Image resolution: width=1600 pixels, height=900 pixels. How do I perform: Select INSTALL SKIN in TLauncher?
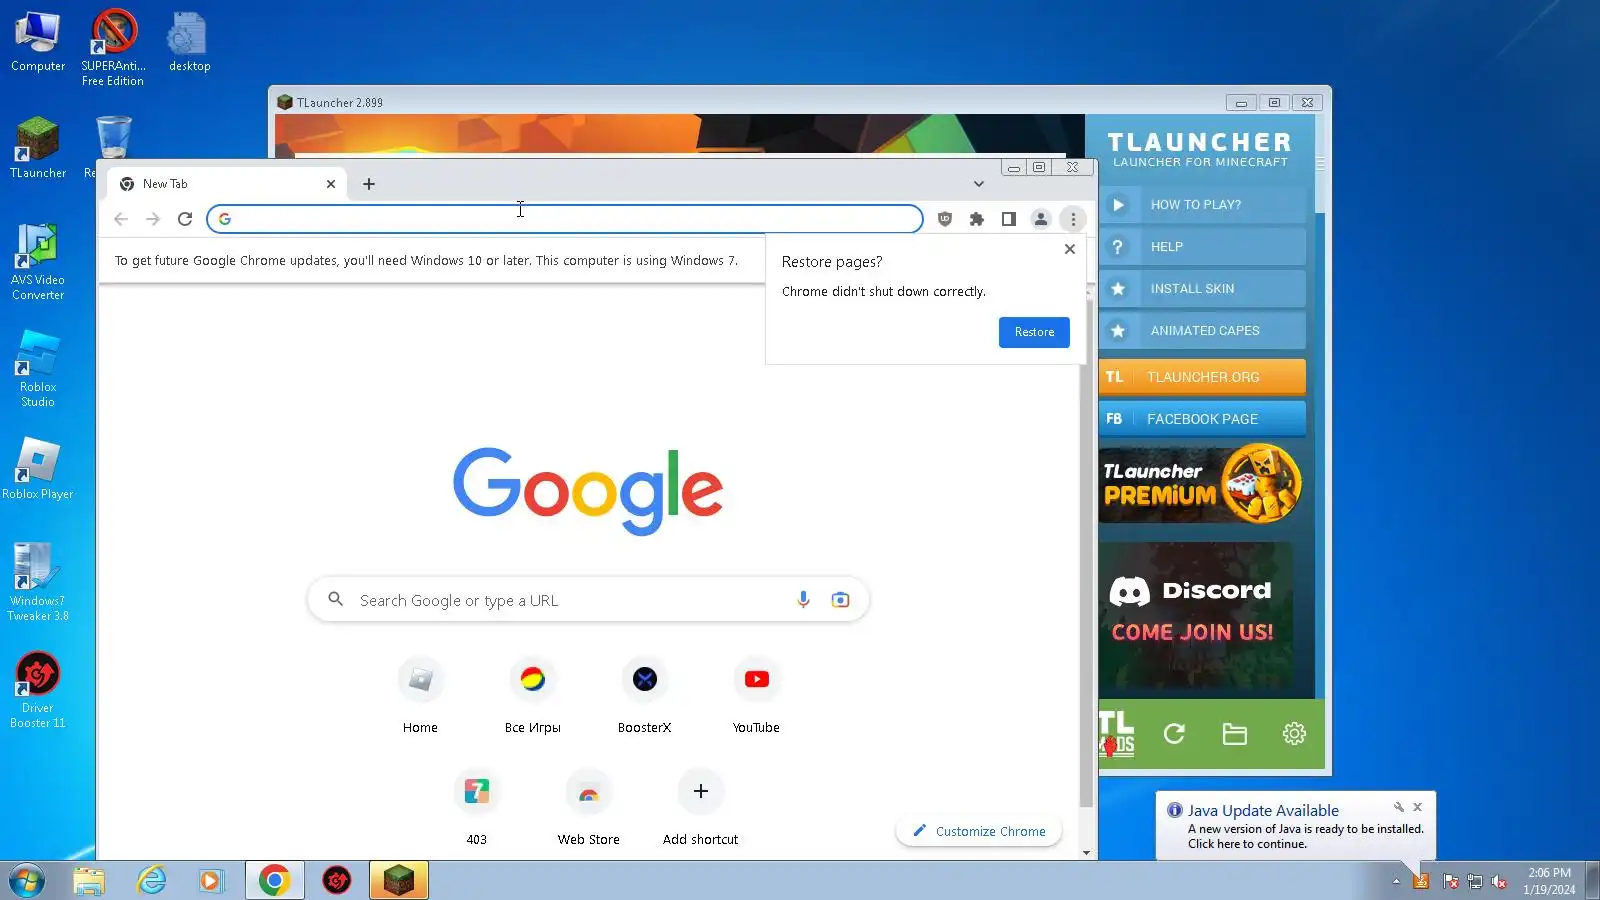1203,289
